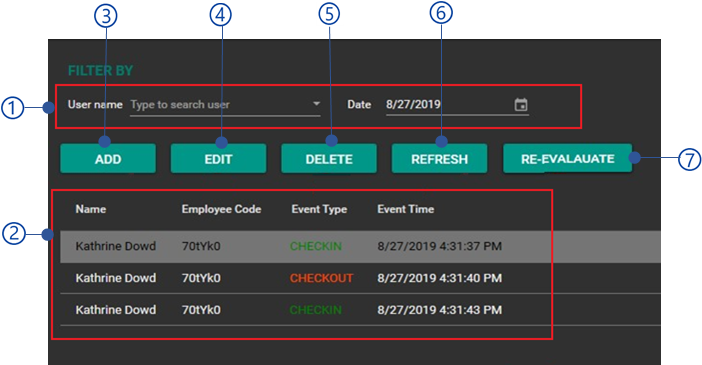Click the User name label
Image resolution: width=702 pixels, height=365 pixels.
coord(95,105)
